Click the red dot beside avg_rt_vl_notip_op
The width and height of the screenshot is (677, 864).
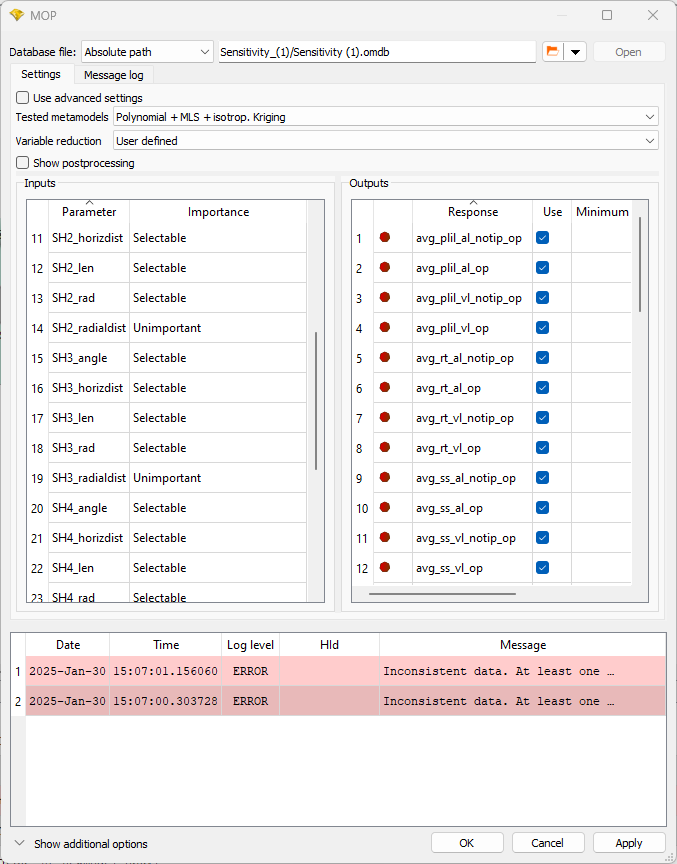[x=385, y=418]
